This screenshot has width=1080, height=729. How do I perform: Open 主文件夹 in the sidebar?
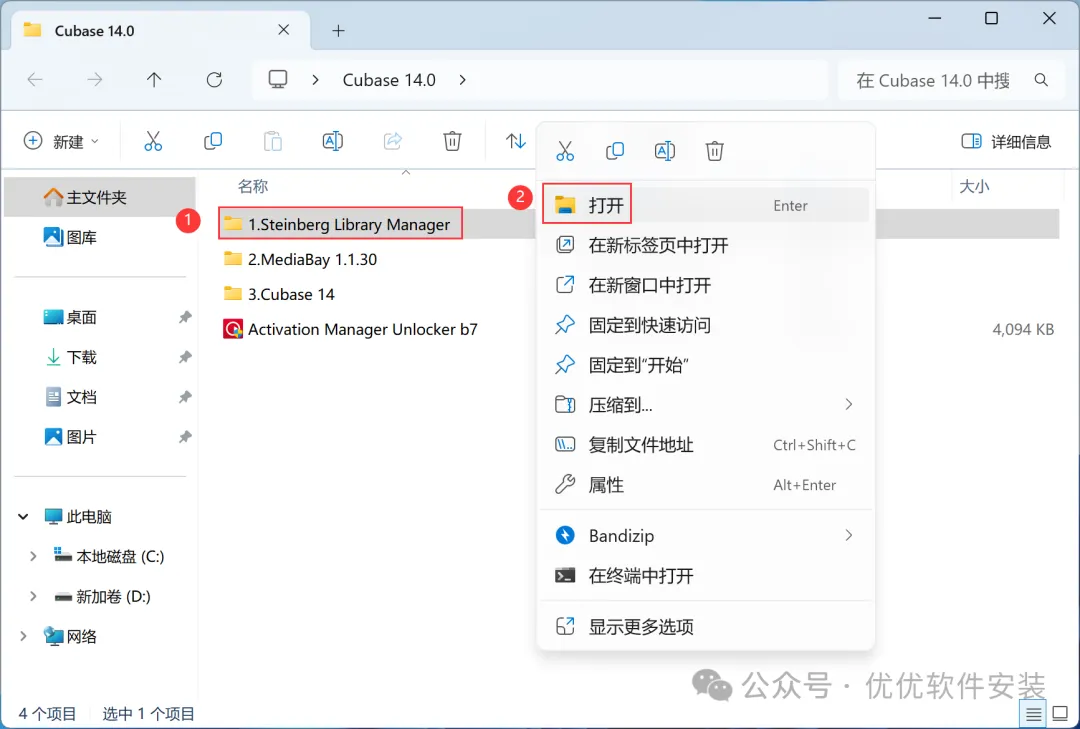click(x=100, y=197)
